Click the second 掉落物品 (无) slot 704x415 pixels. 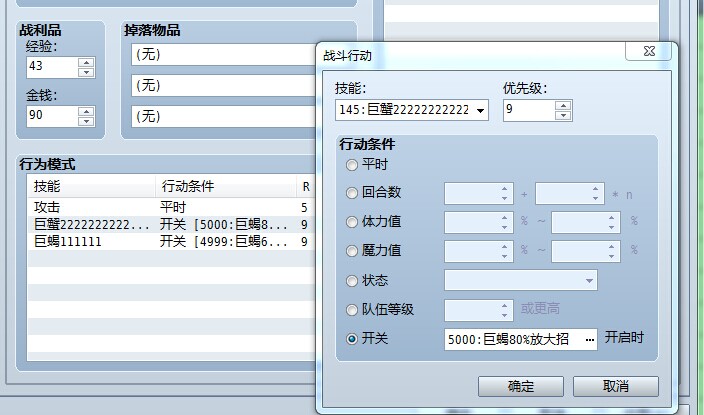pos(224,85)
